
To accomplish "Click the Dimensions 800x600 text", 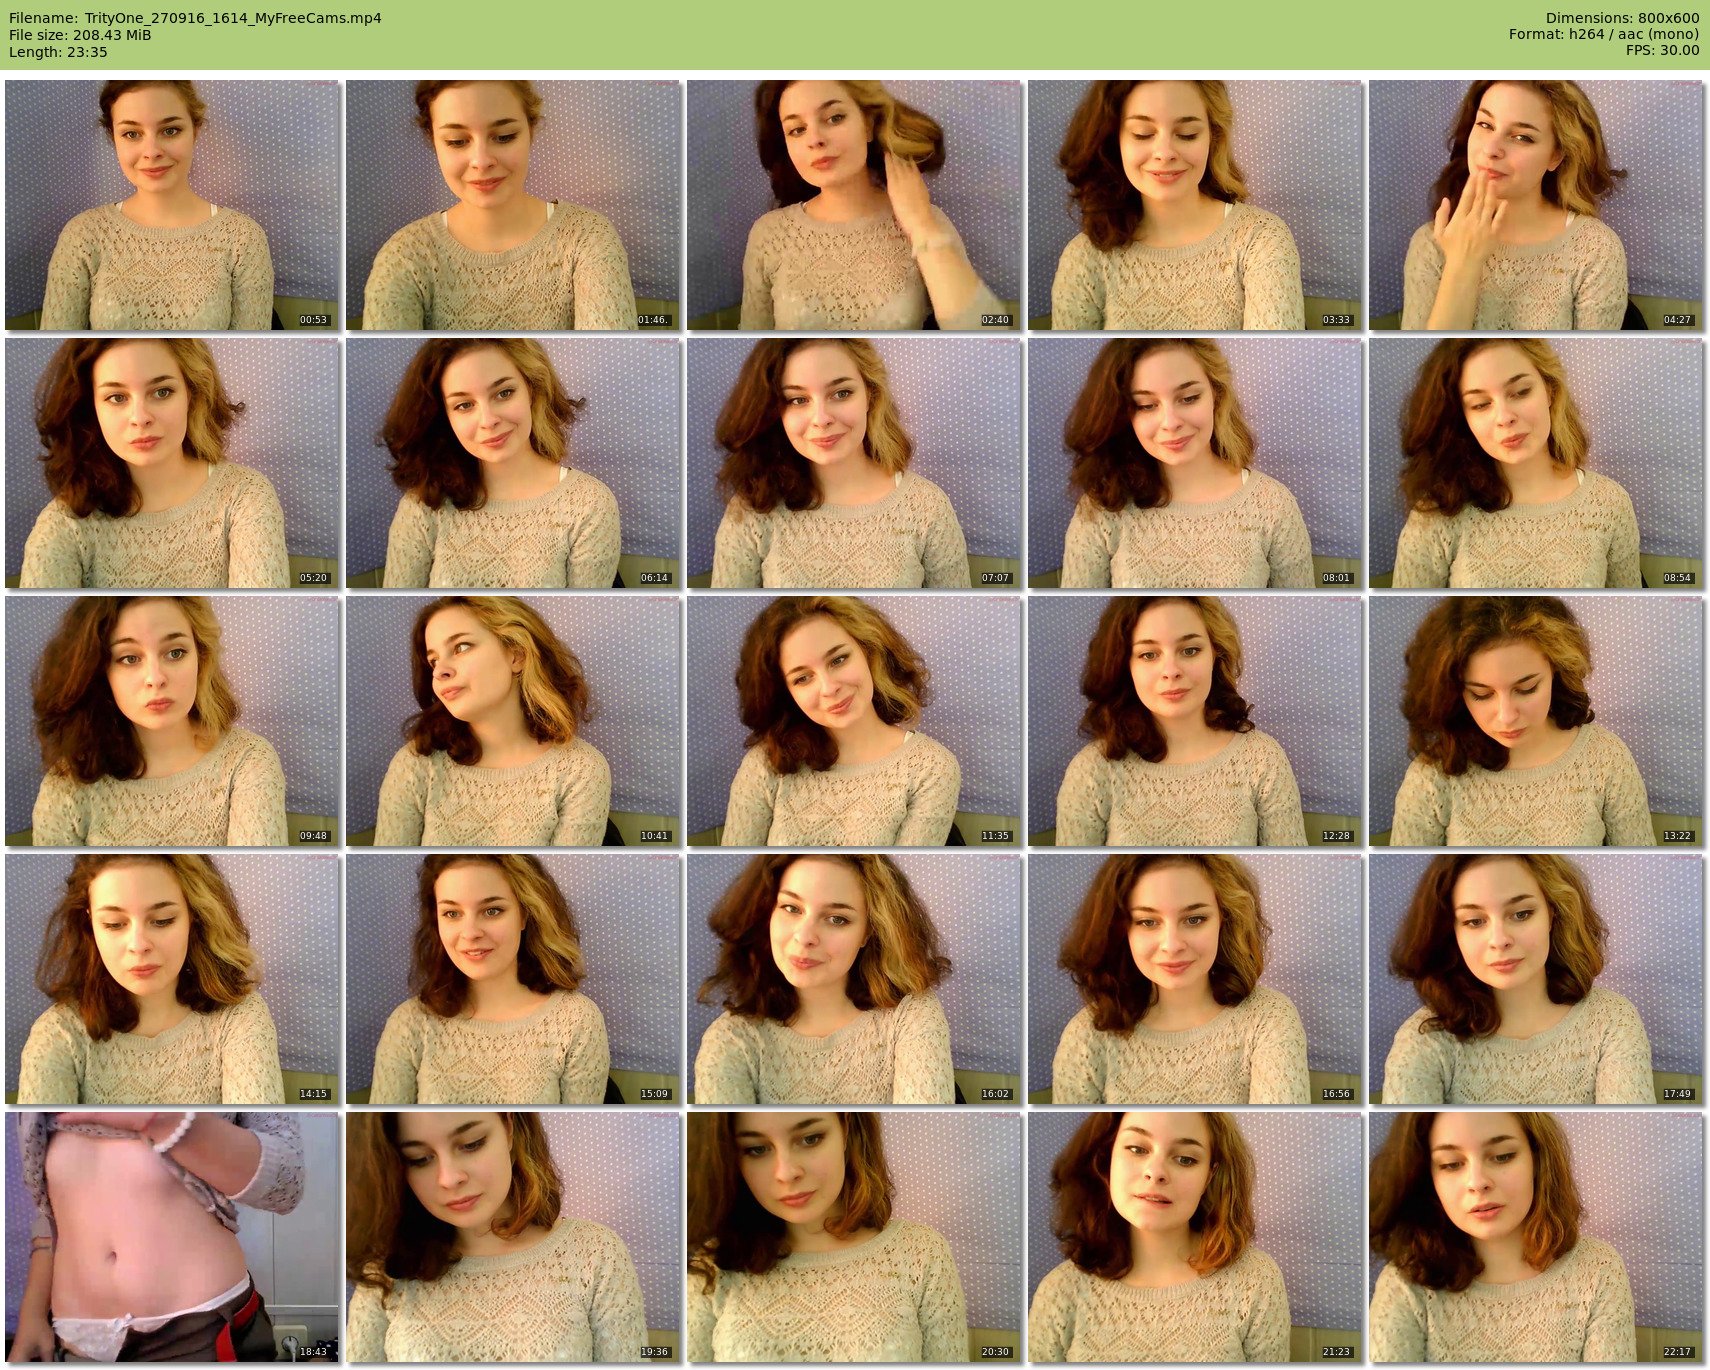I will click(1622, 18).
